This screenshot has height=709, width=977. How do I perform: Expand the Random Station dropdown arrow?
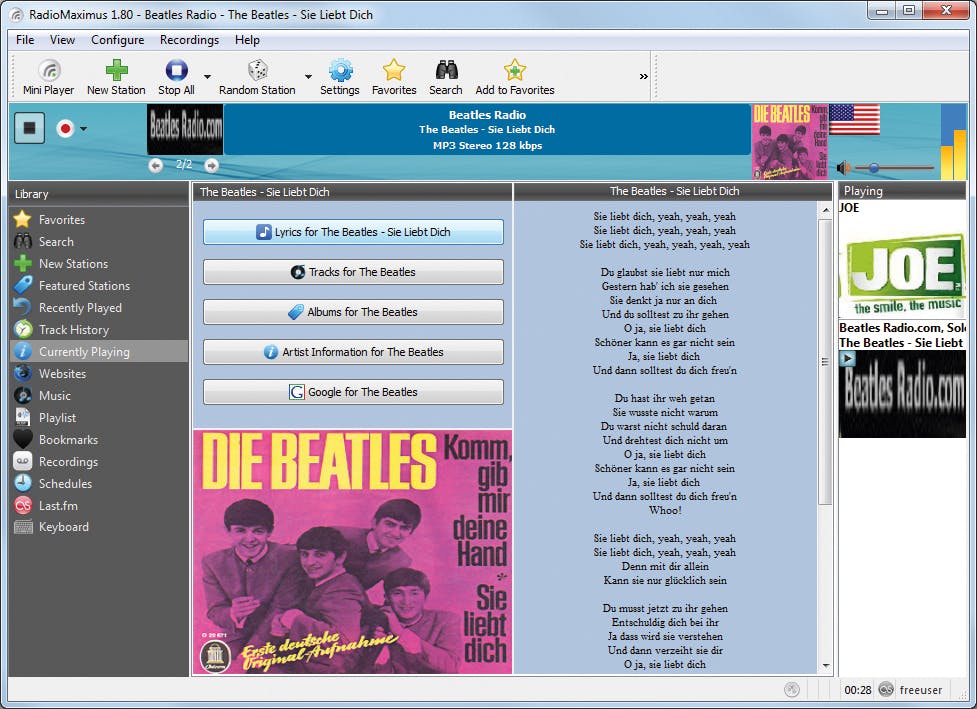point(308,77)
